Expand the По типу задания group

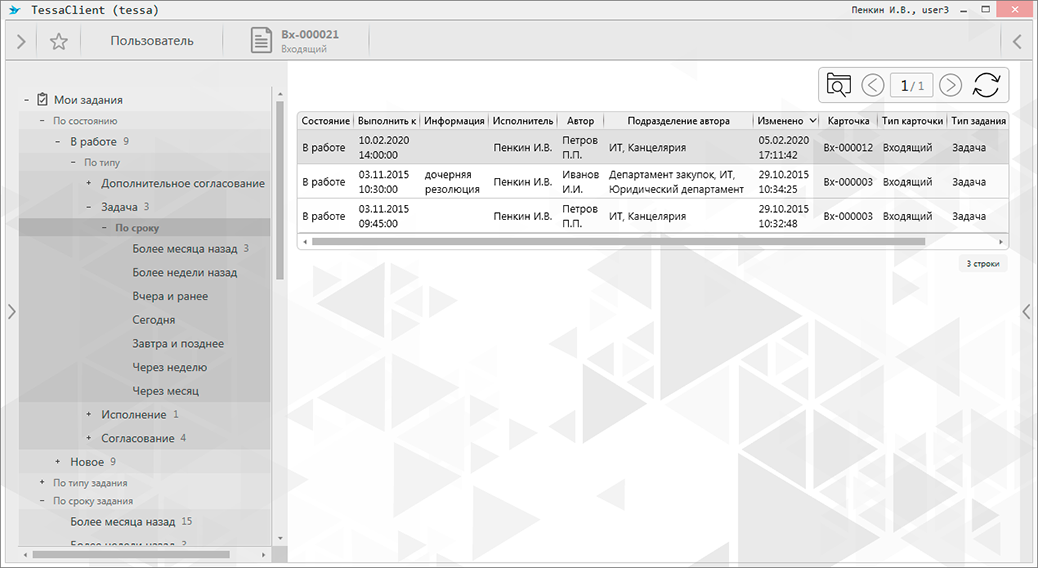(42, 483)
